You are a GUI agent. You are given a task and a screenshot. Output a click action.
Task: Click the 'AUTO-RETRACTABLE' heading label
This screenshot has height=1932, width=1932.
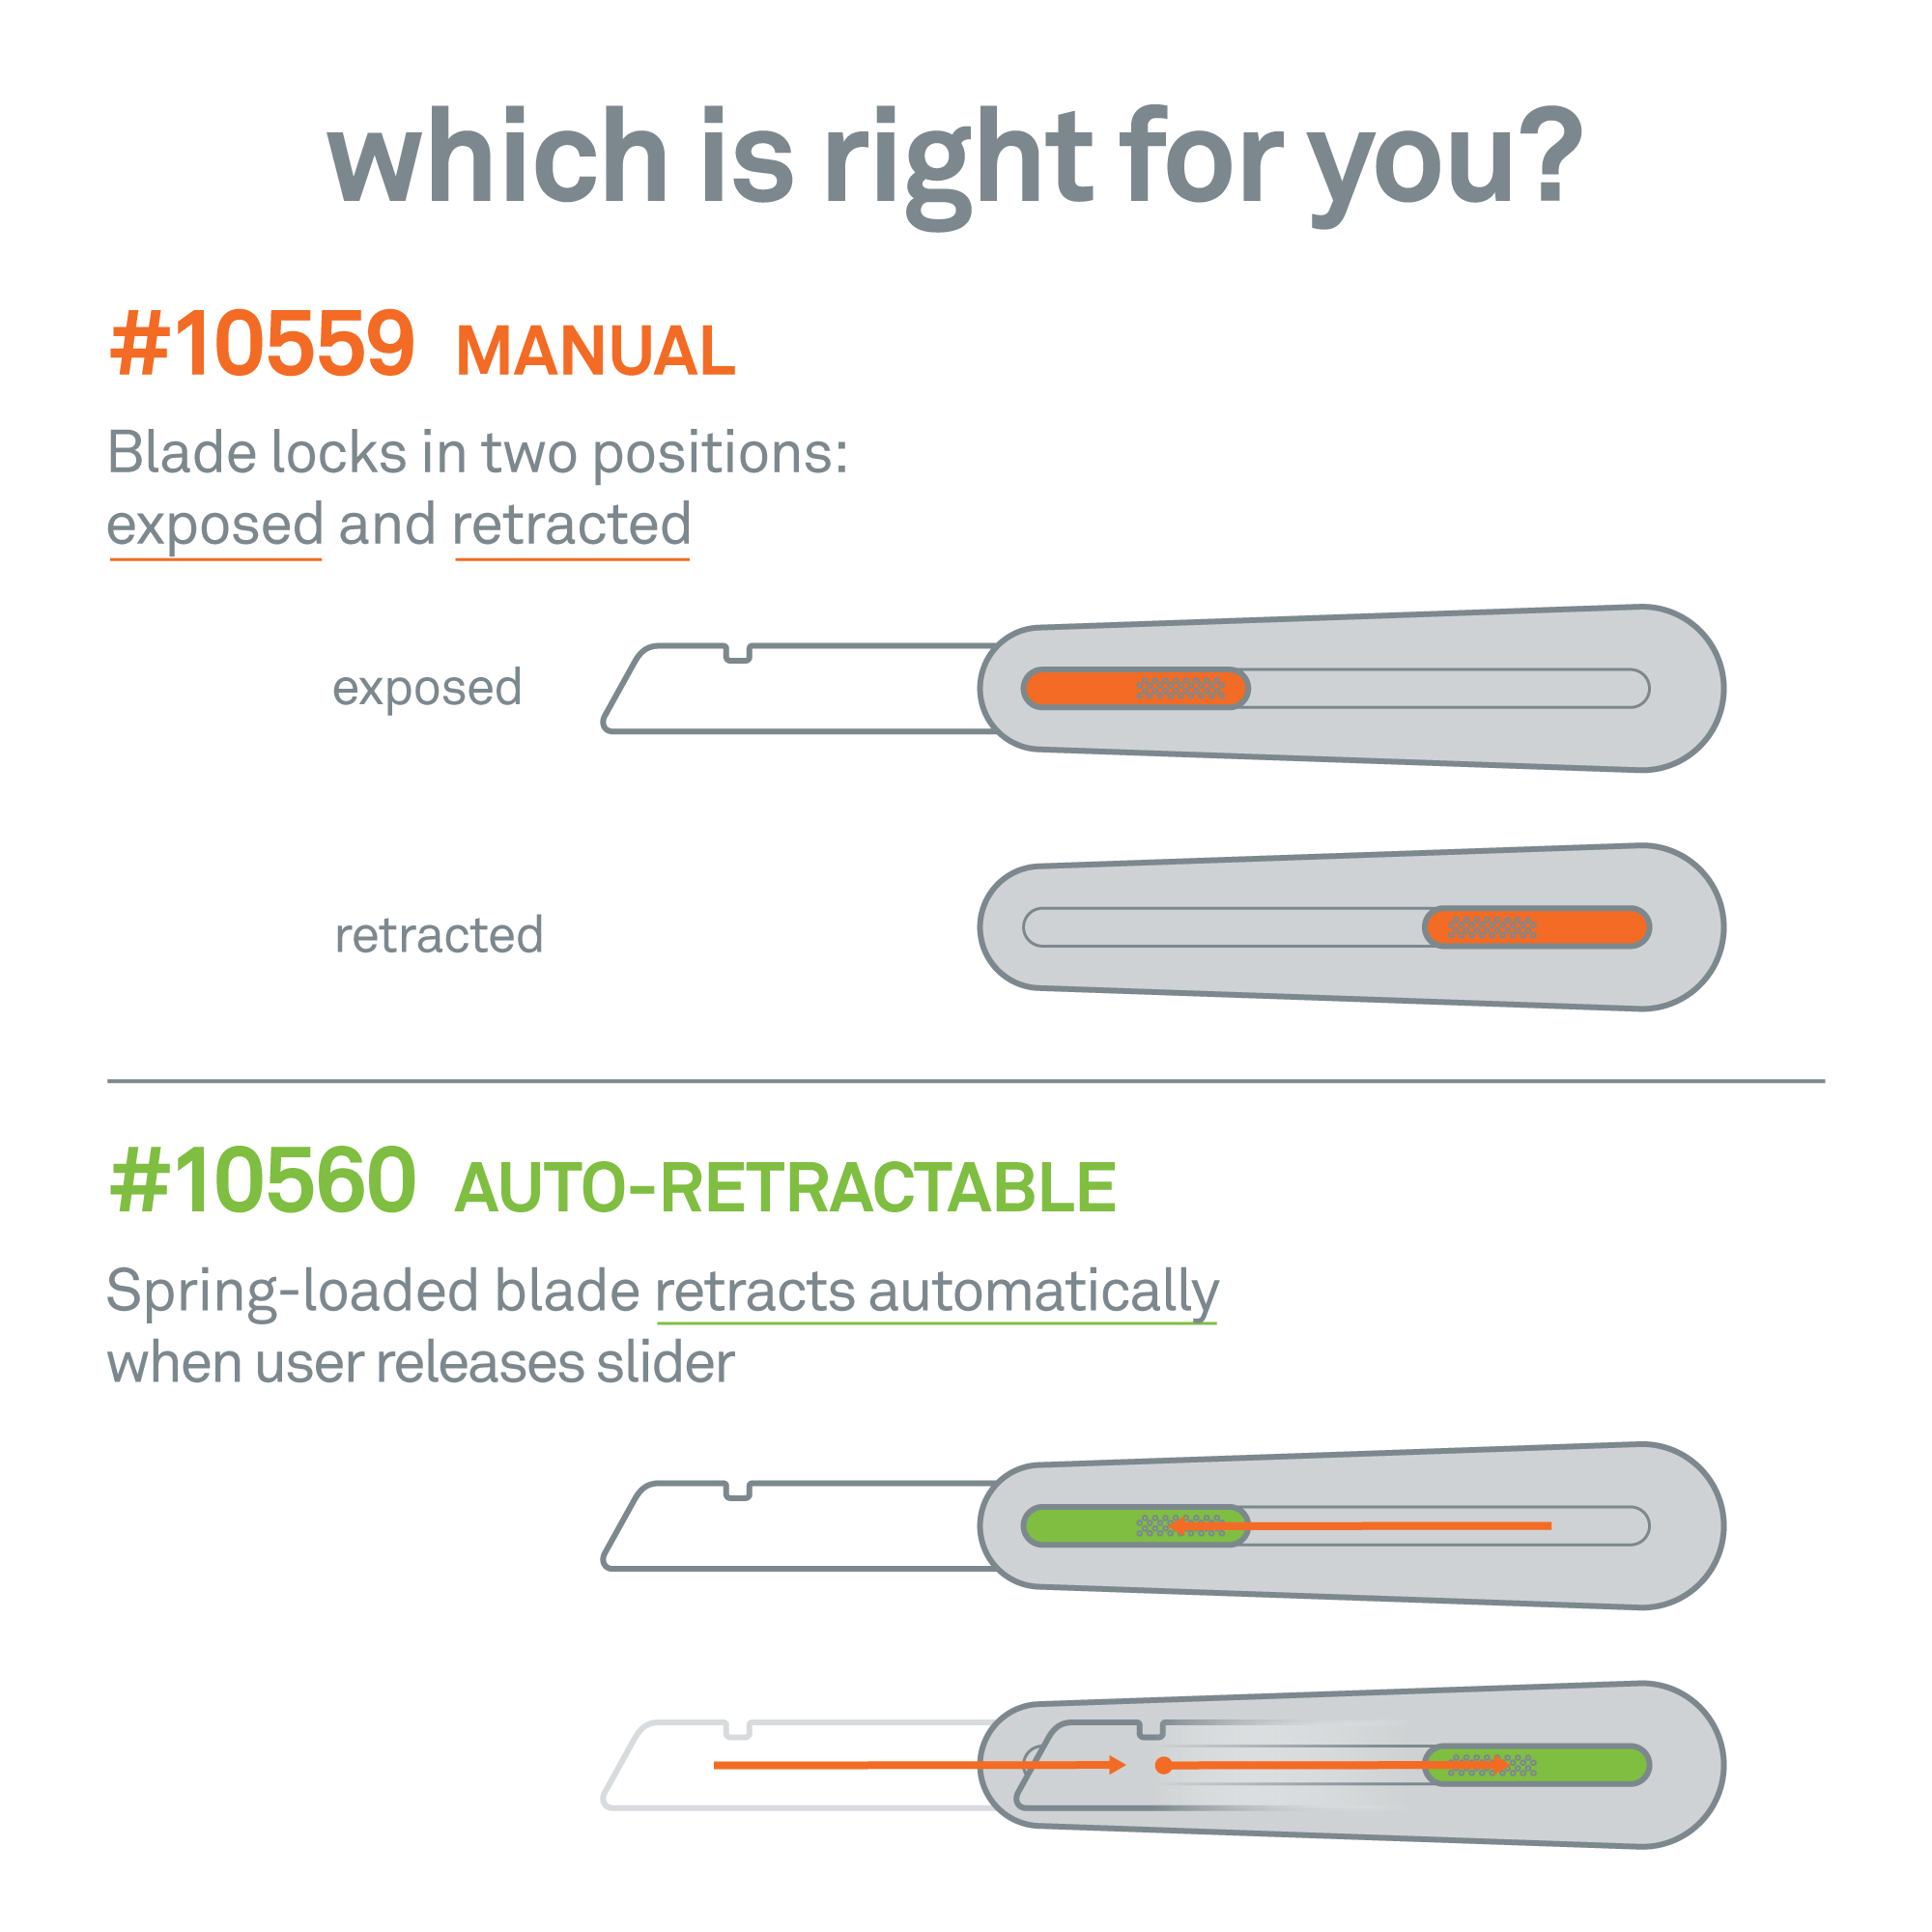785,1187
